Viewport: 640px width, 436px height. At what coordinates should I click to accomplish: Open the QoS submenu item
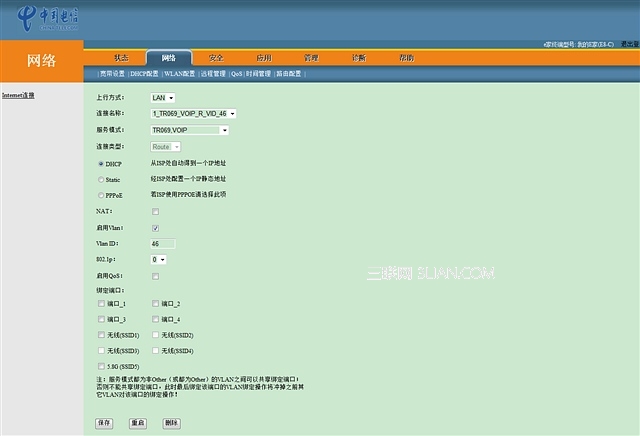coord(236,74)
